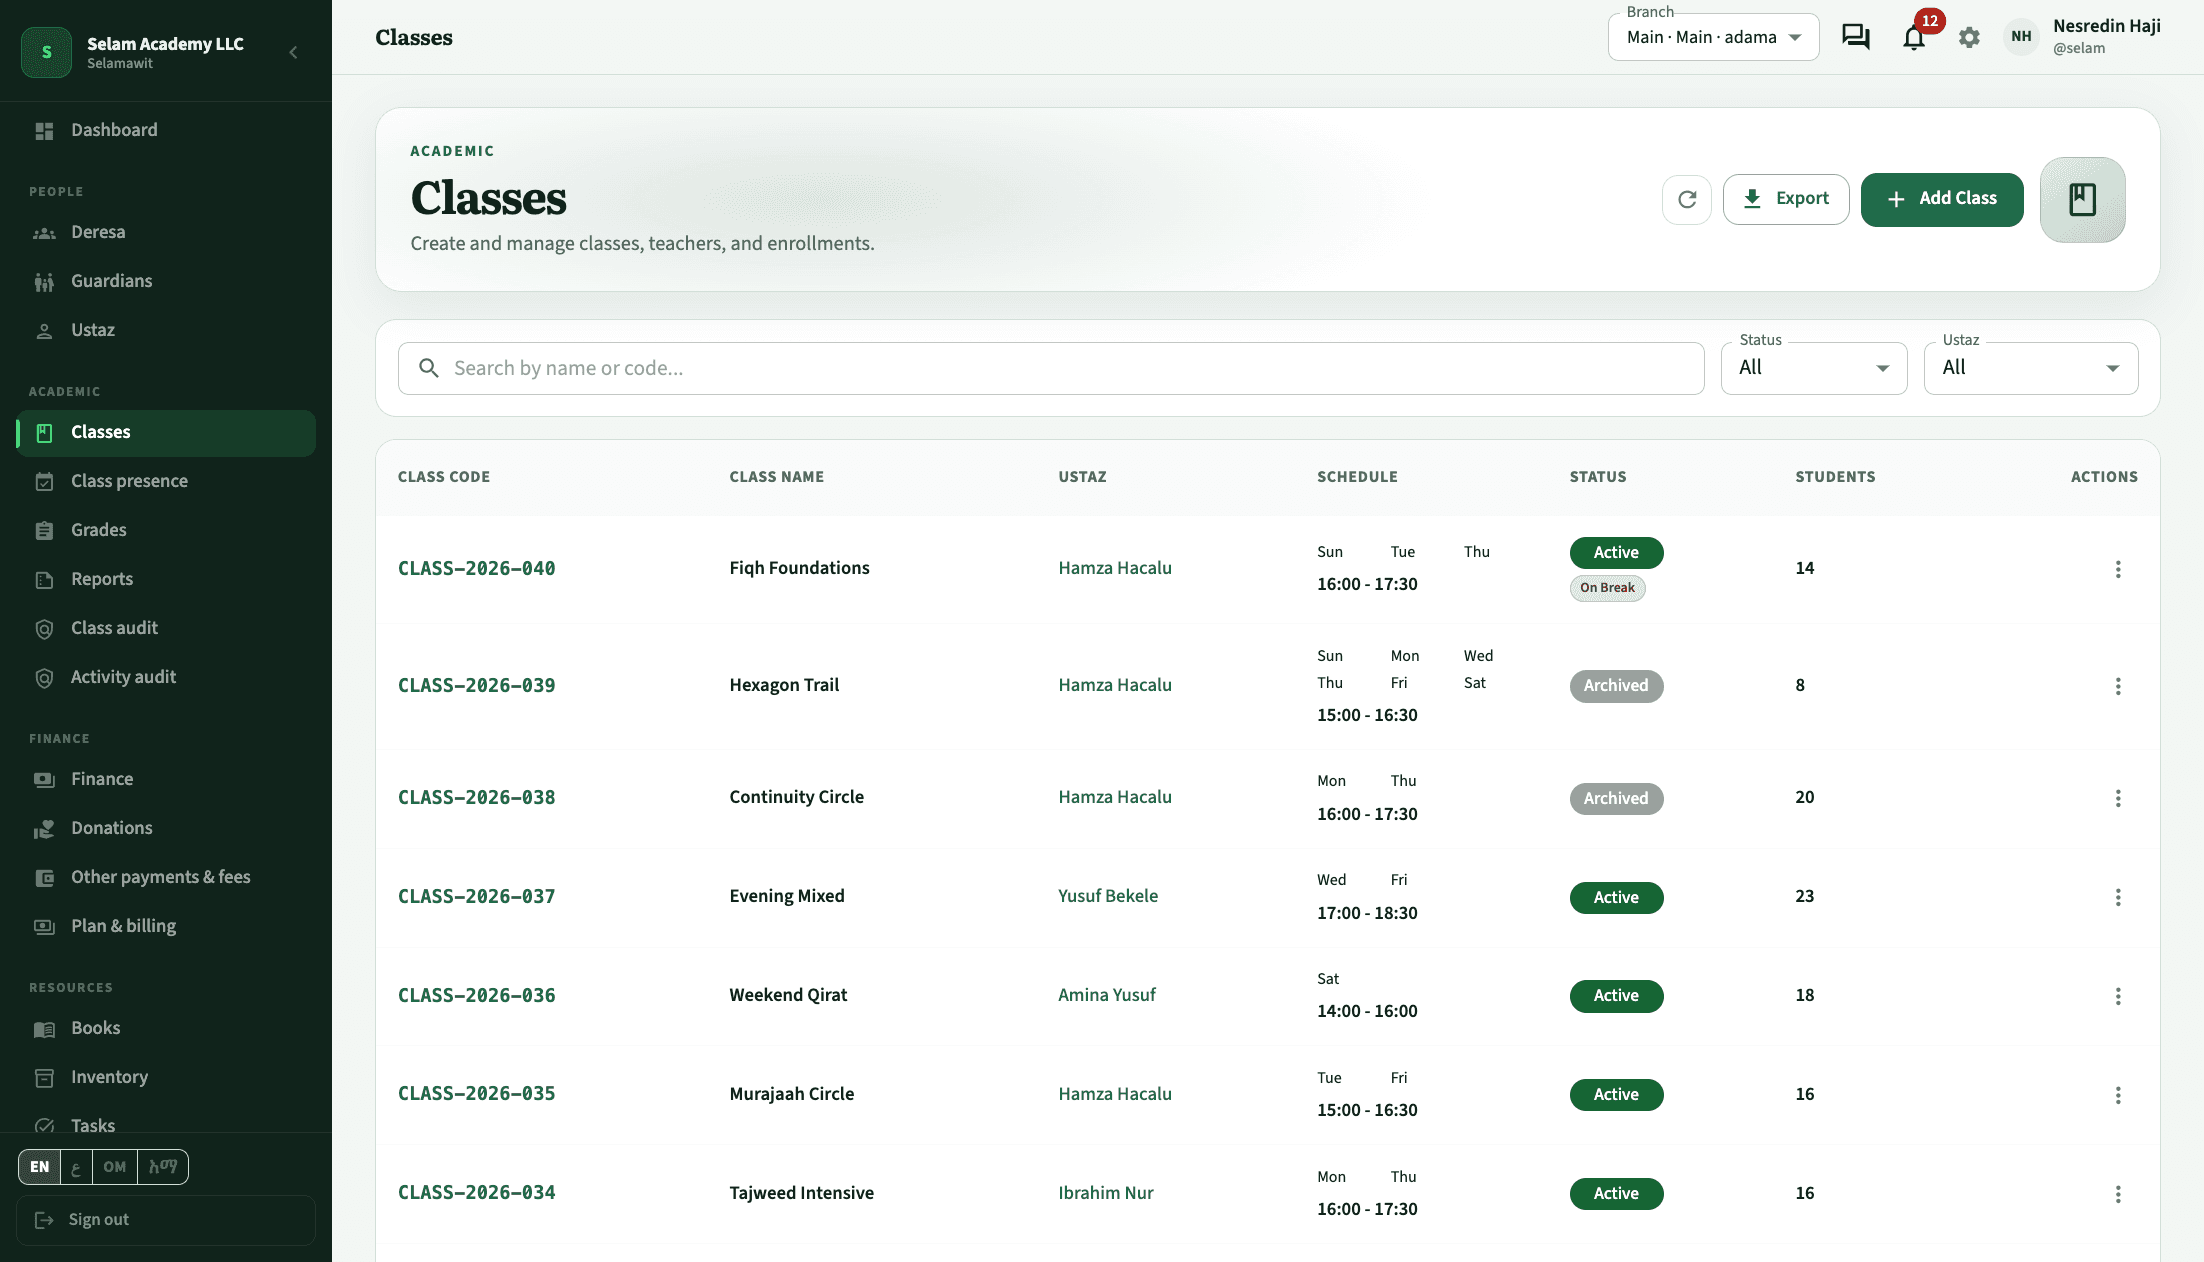
Task: Open Inventory in sidebar
Action: click(x=166, y=1077)
